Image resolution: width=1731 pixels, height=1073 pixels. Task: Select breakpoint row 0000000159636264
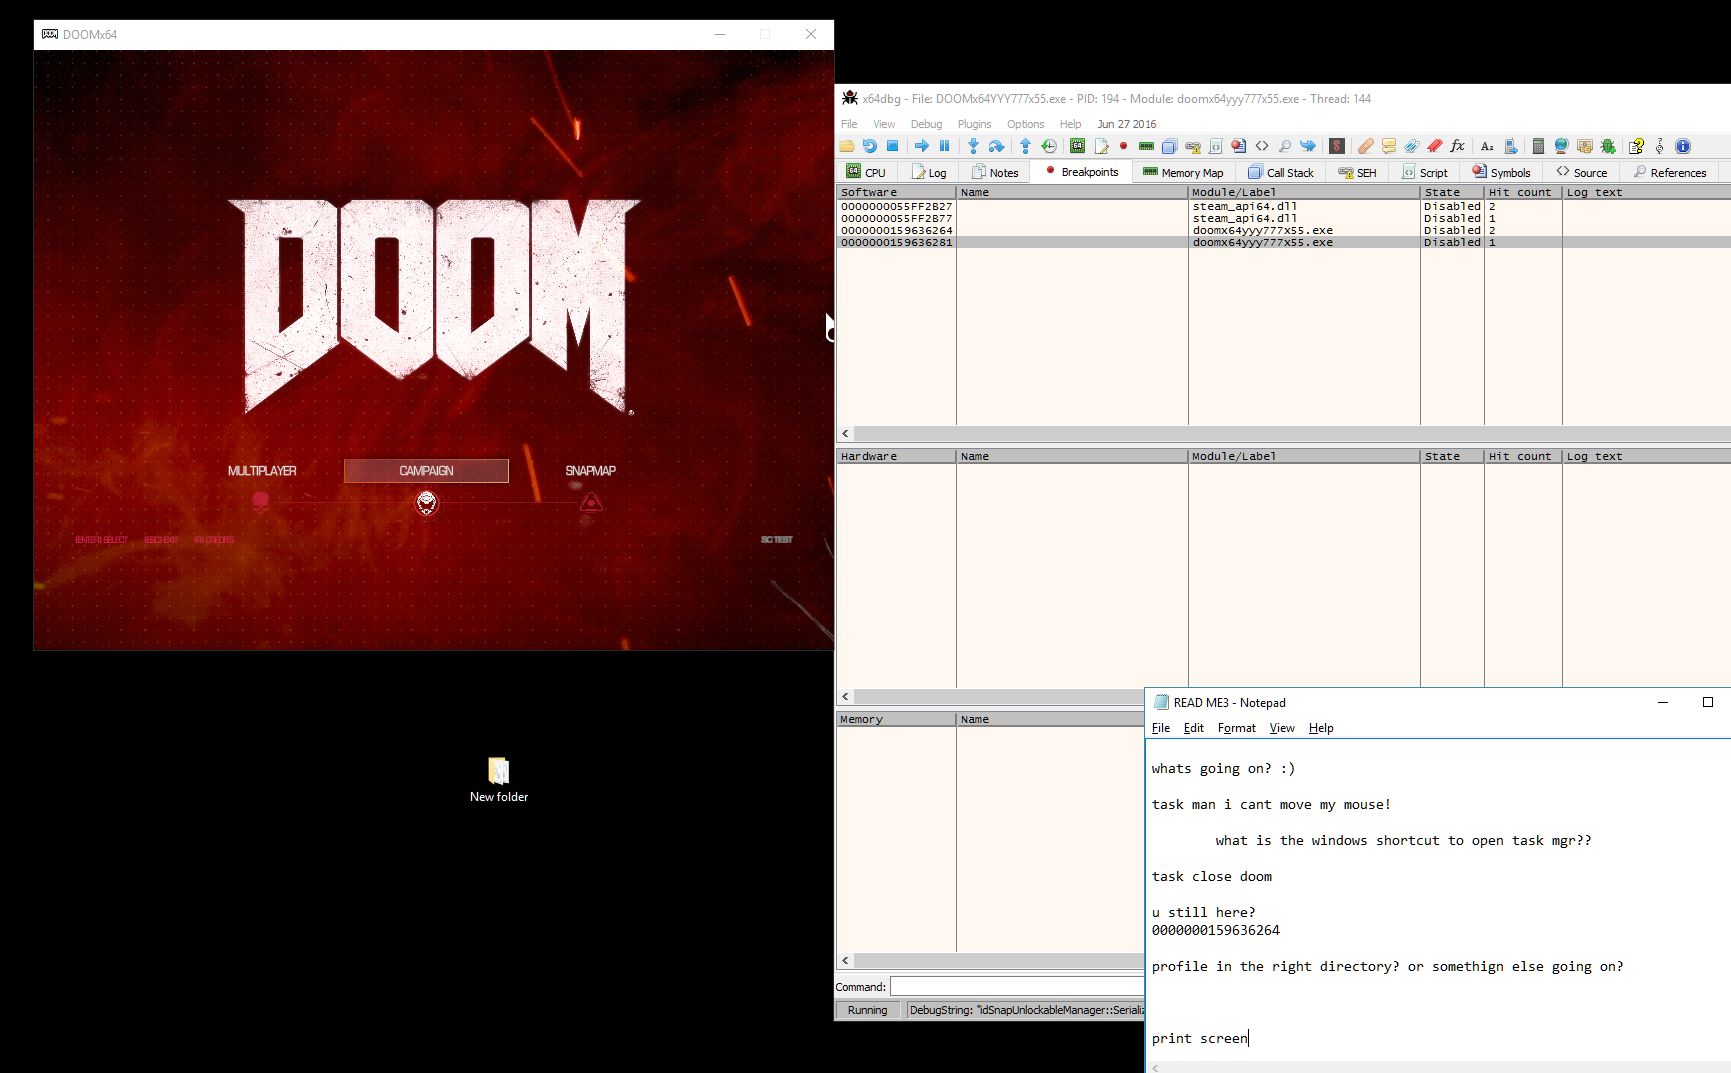click(x=1284, y=230)
